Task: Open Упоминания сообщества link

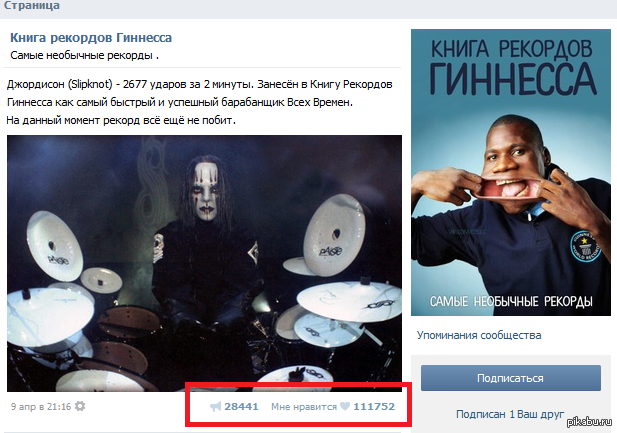Action: (x=479, y=335)
